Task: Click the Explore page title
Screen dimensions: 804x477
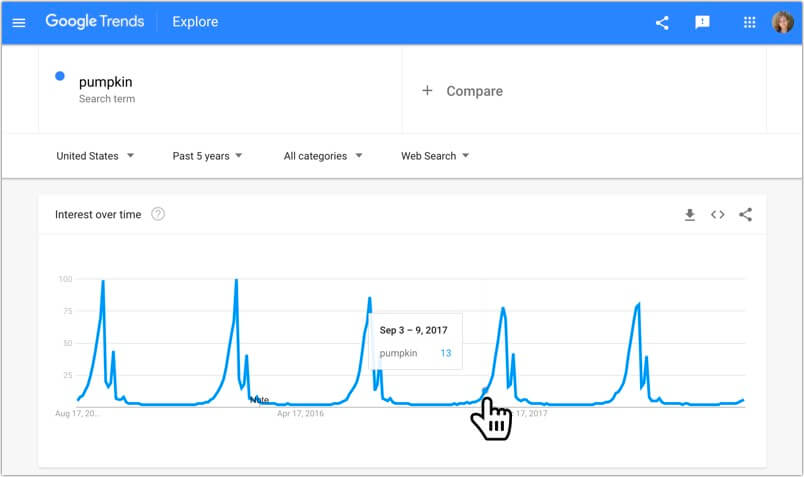Action: (x=195, y=22)
